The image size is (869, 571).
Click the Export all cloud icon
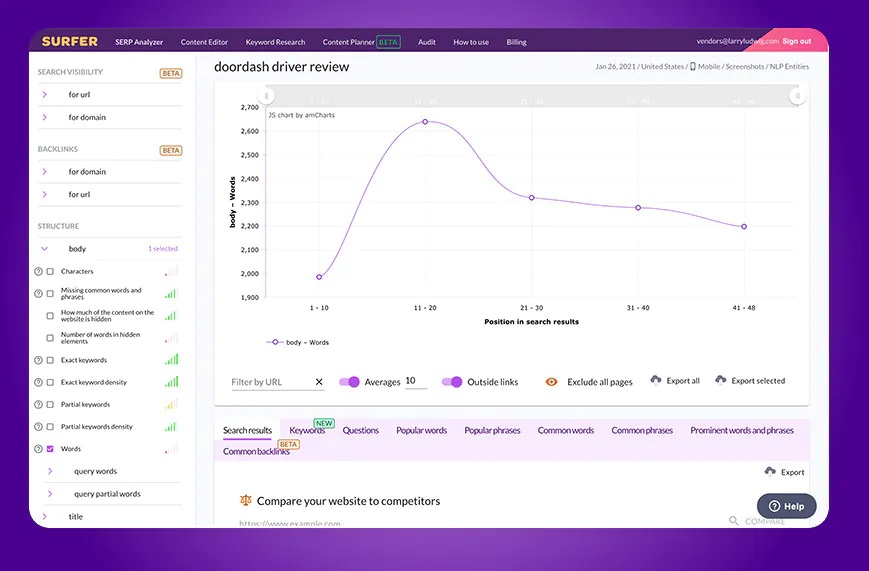[656, 380]
